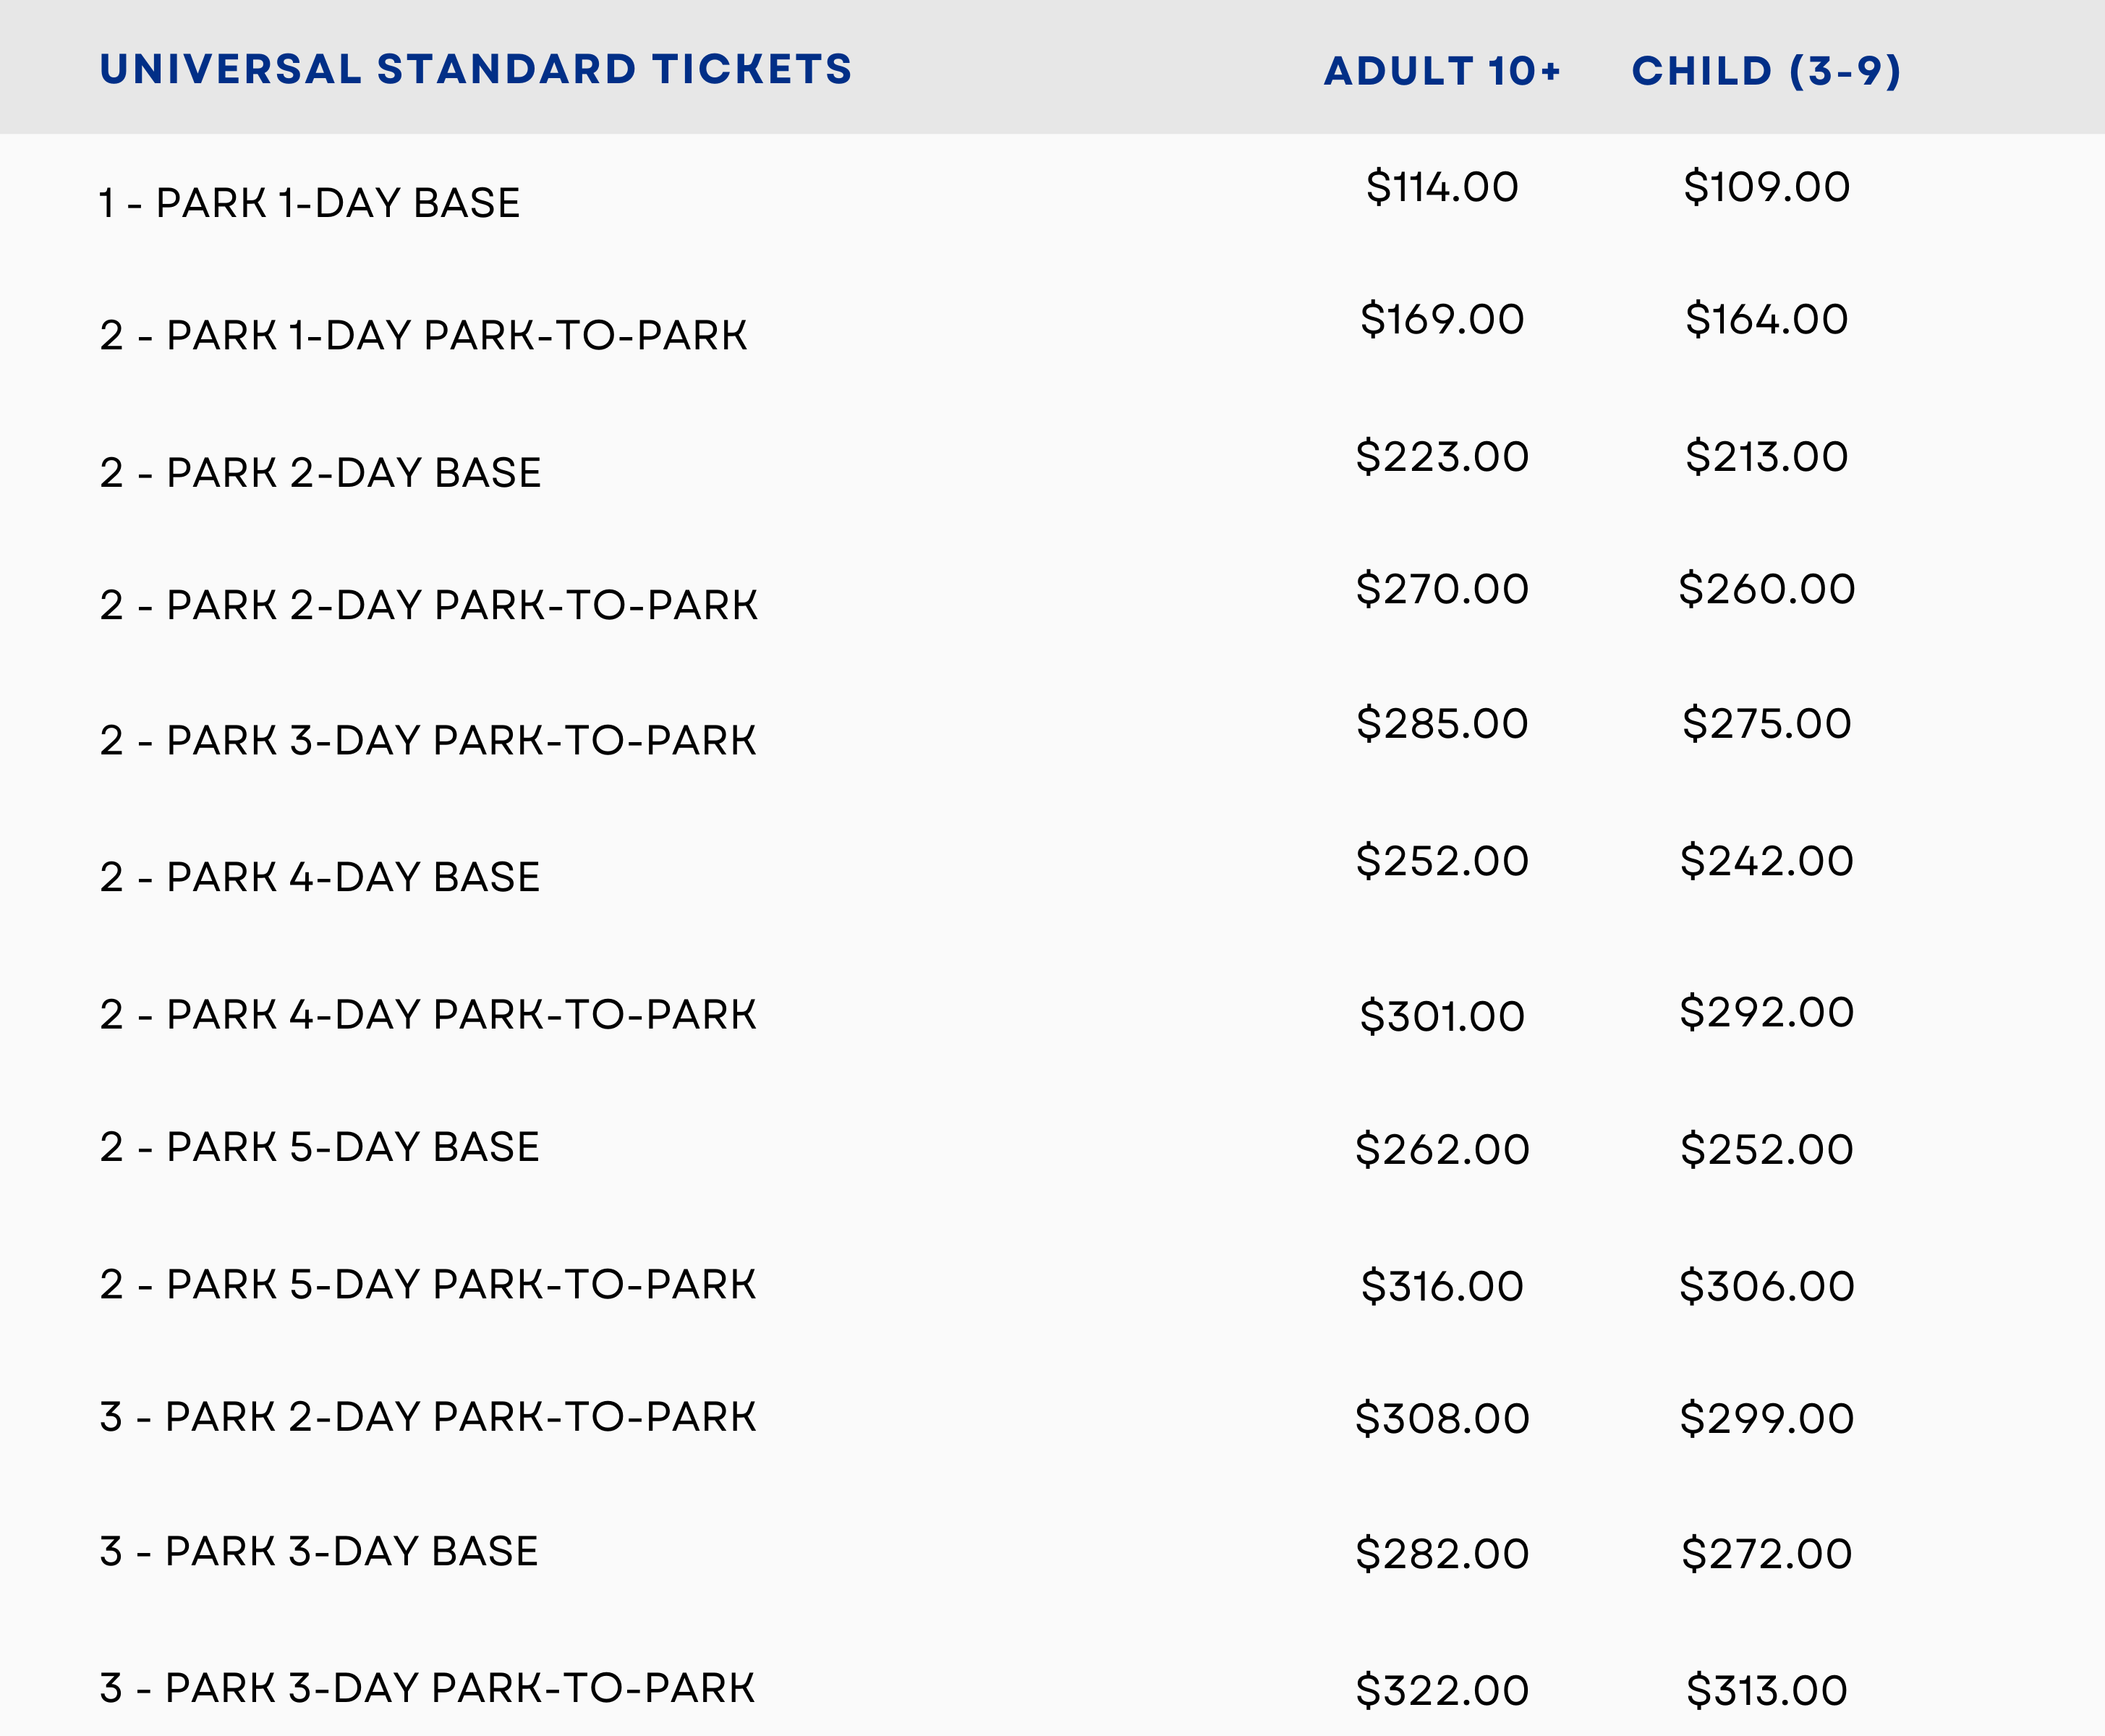Select 3-Park 2-Day Park-to-Park ticket label
Viewport: 2105px width, 1736px height.
tap(427, 1418)
